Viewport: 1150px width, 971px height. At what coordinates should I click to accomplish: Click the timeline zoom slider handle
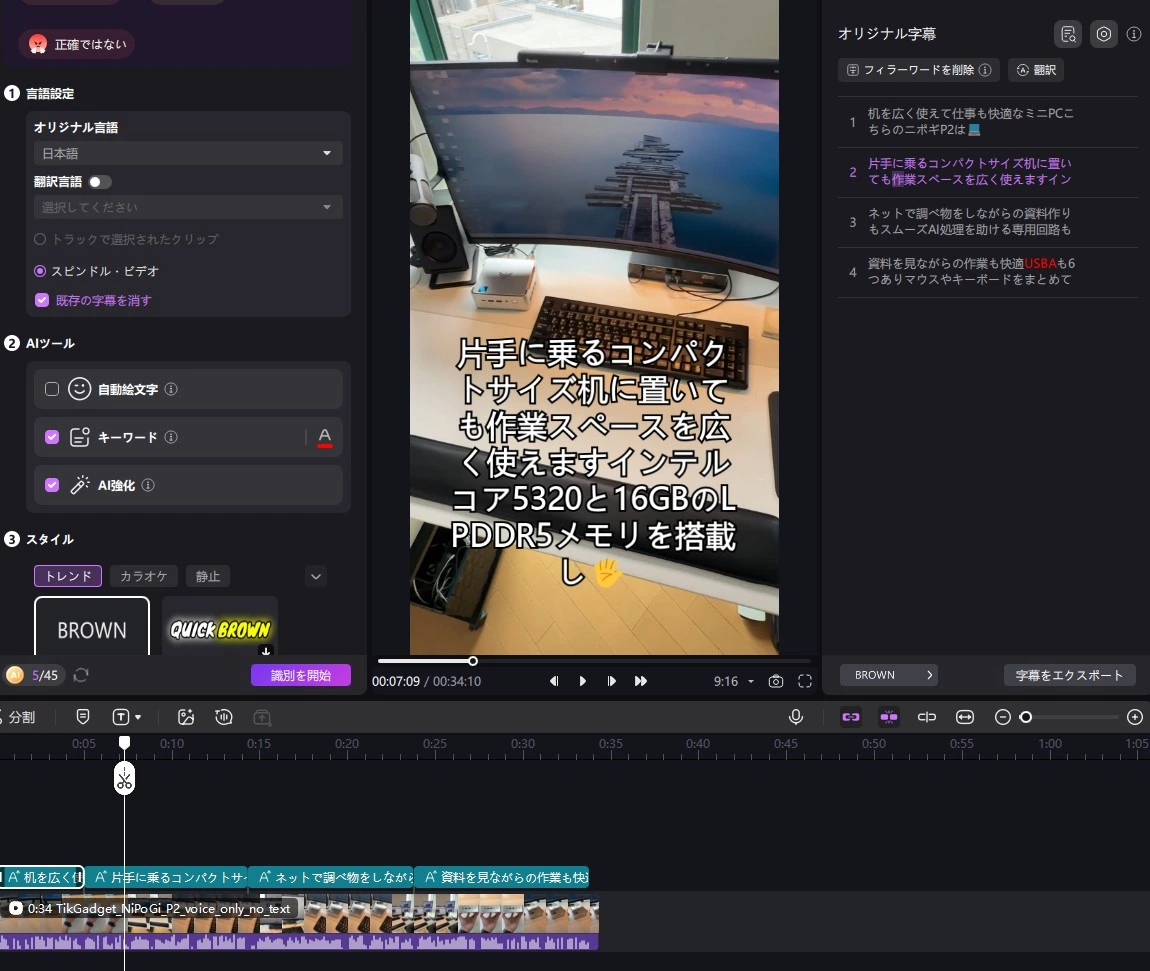pyautogui.click(x=1026, y=717)
